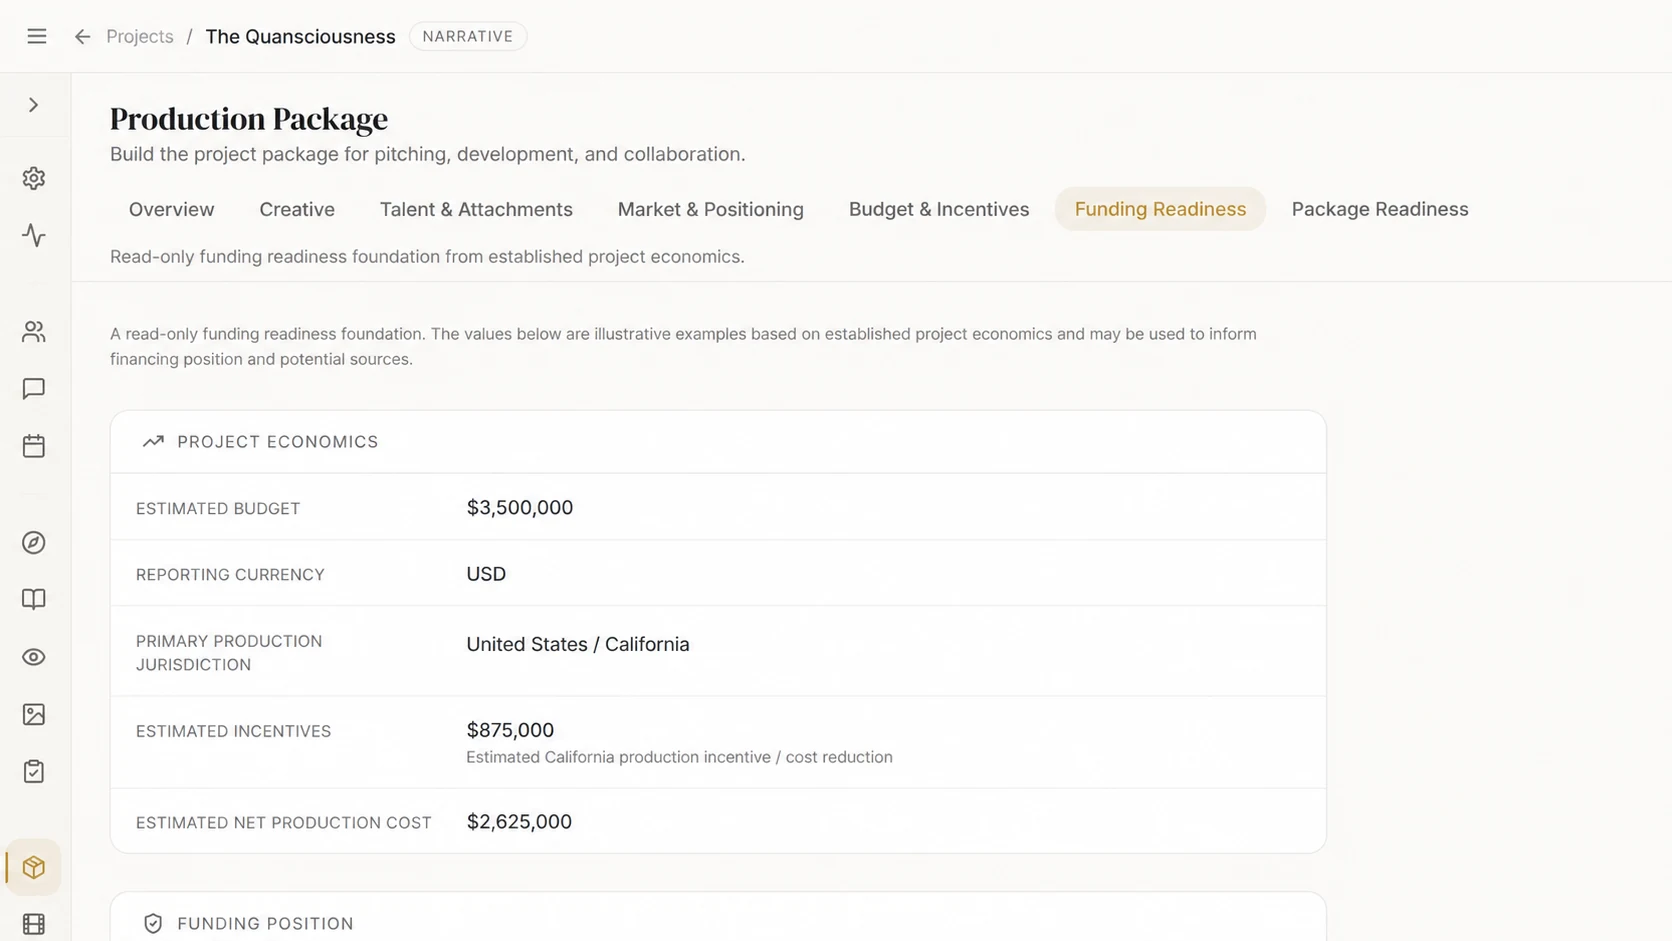Click the PRIMARY PRODUCTION JURISDICTION label
The image size is (1672, 941).
[229, 652]
